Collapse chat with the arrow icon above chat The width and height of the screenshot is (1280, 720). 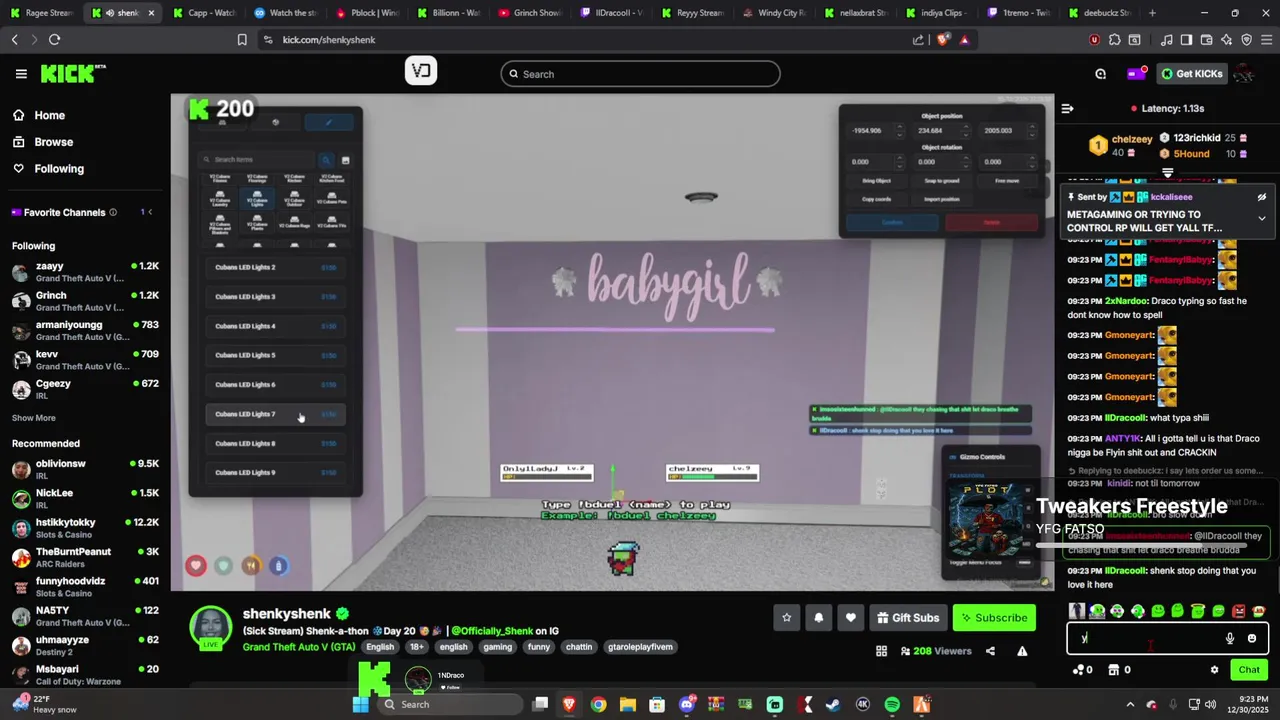click(1067, 108)
